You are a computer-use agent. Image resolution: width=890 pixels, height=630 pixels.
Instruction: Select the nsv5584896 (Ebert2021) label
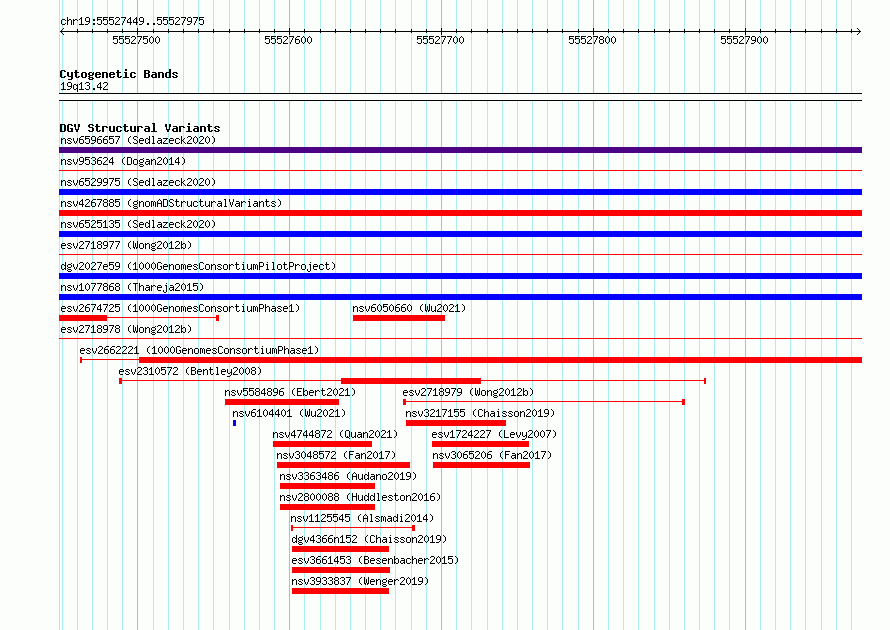(290, 392)
